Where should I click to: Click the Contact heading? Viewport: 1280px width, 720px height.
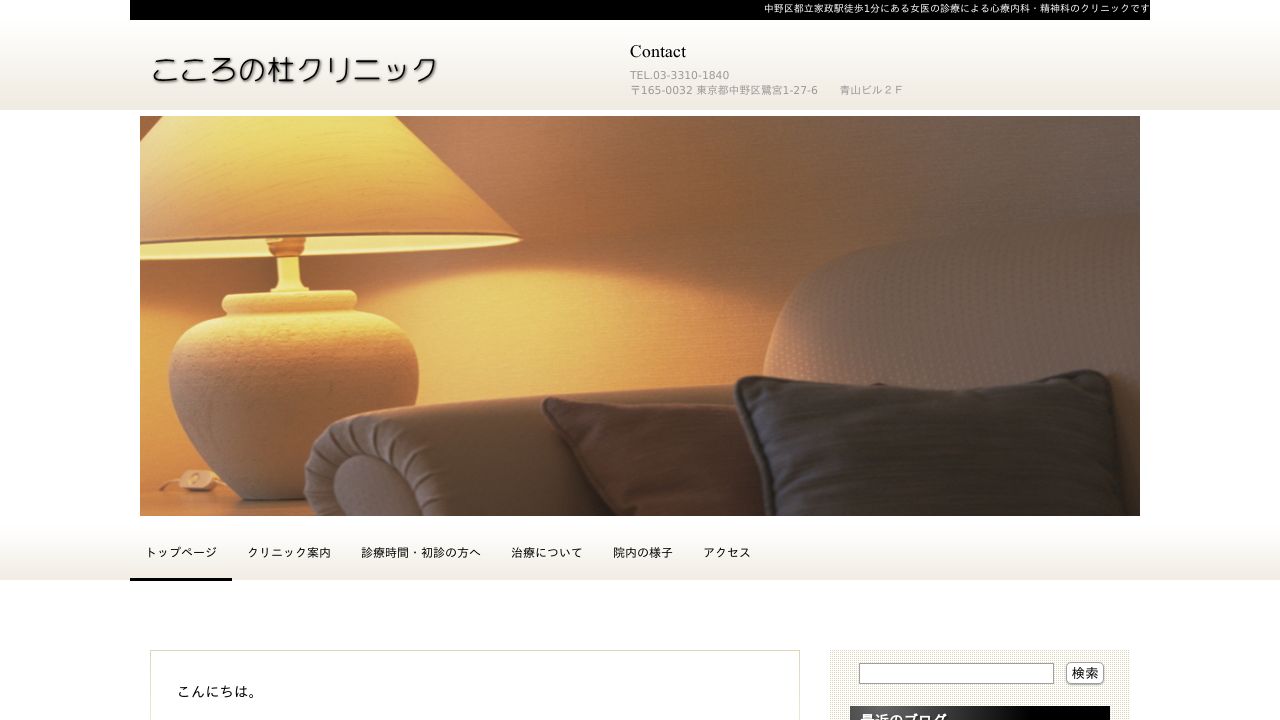657,51
